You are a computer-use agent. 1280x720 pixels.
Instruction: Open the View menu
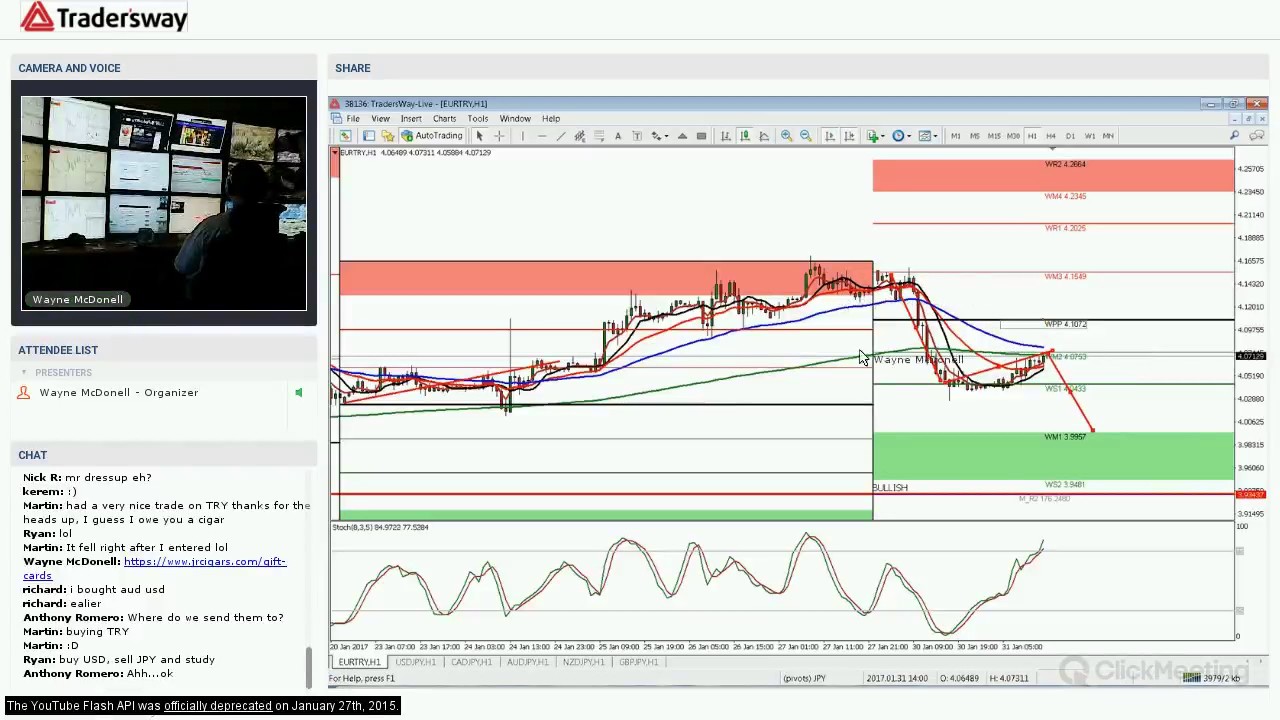(380, 119)
